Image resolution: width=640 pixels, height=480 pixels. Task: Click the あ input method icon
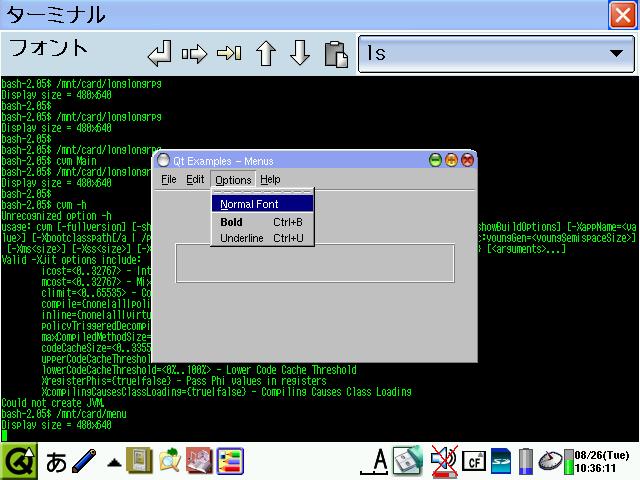(56, 462)
